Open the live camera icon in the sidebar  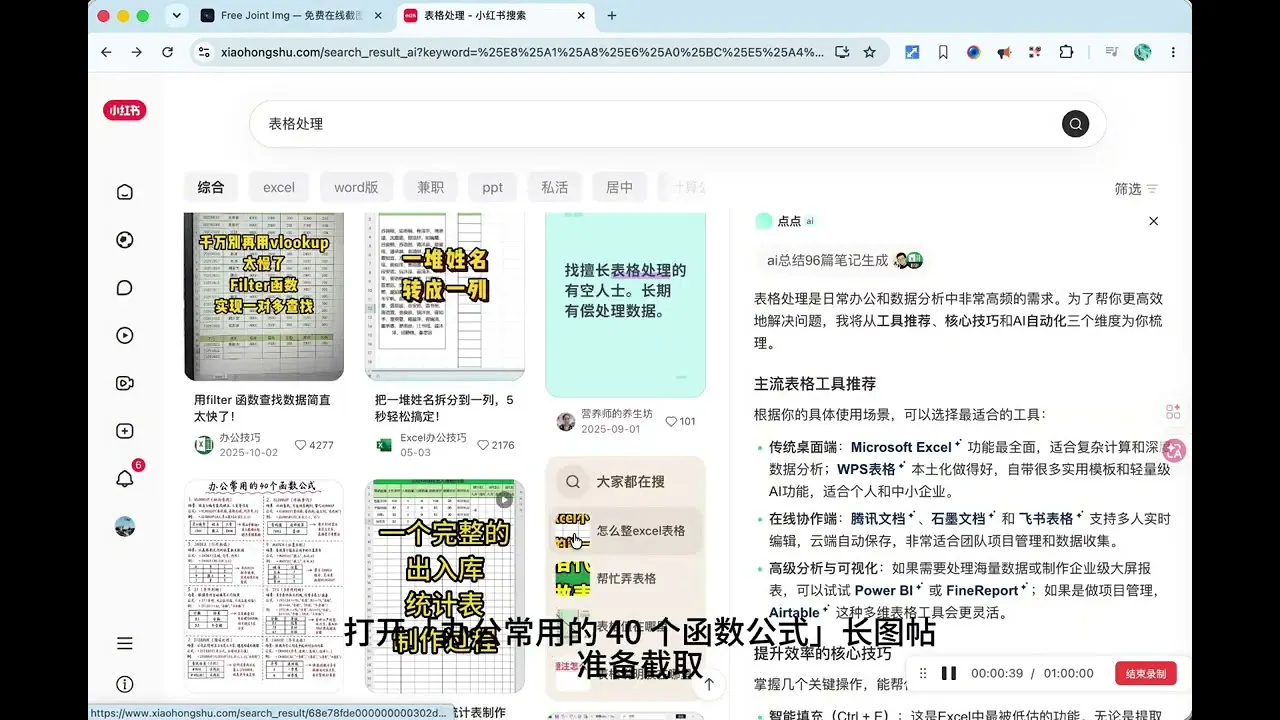click(x=125, y=383)
